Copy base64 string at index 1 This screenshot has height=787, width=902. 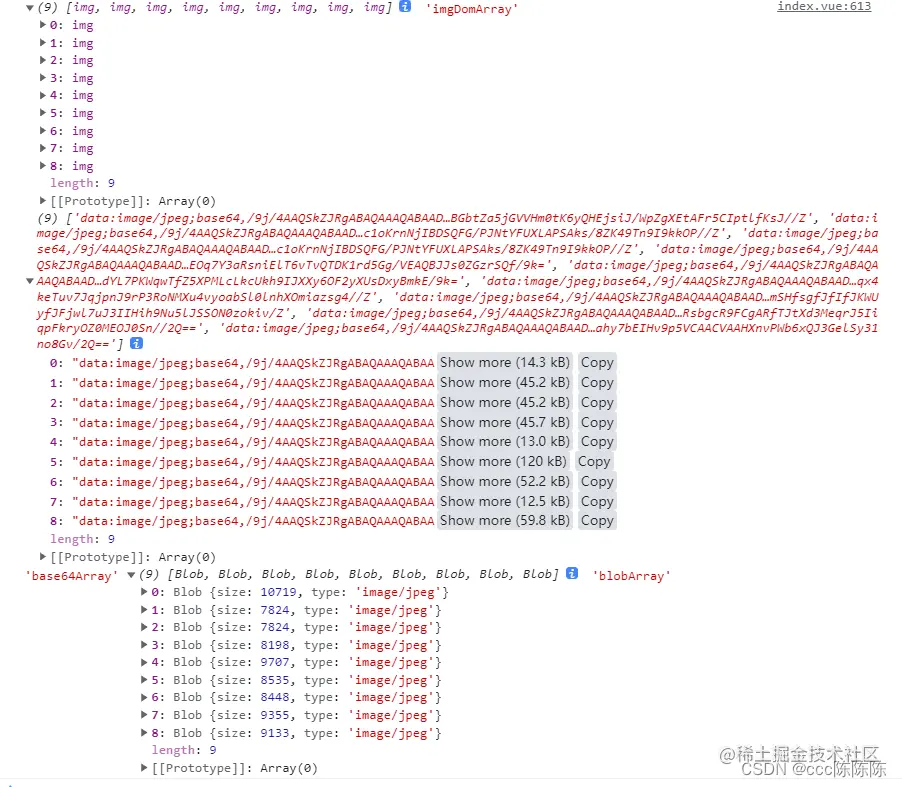point(597,383)
